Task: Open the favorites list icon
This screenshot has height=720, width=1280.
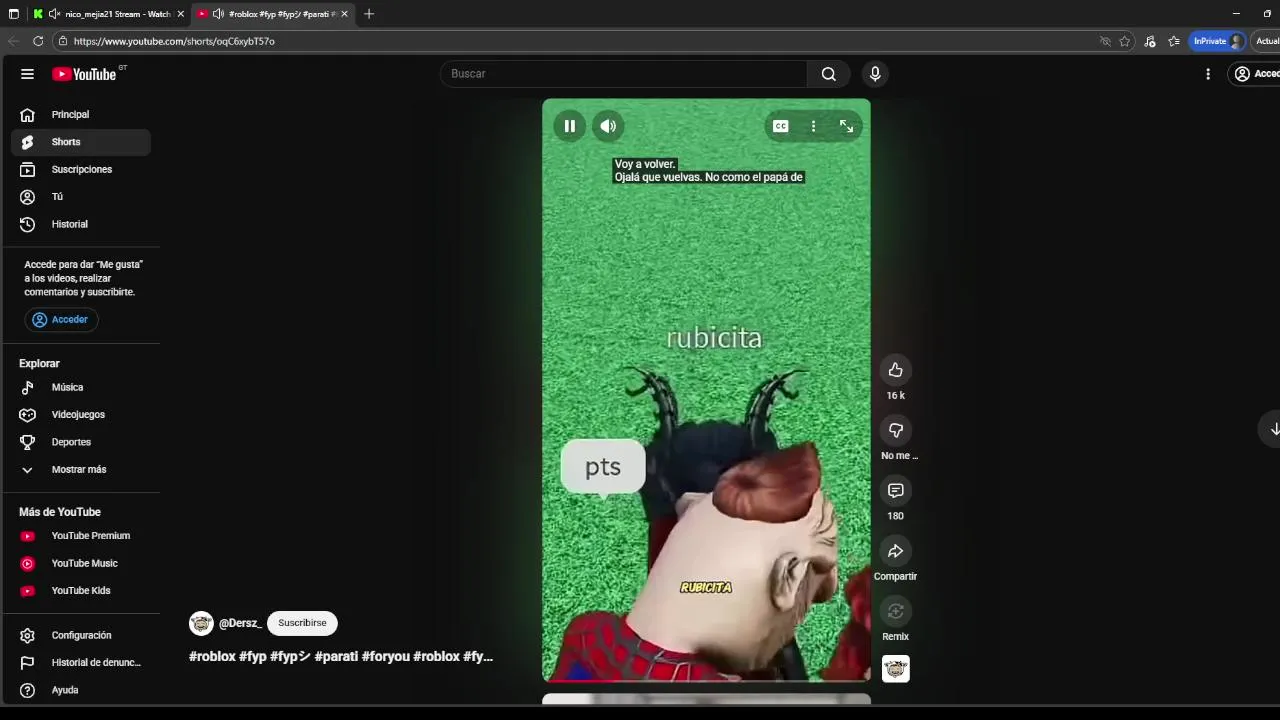Action: pyautogui.click(x=1174, y=41)
